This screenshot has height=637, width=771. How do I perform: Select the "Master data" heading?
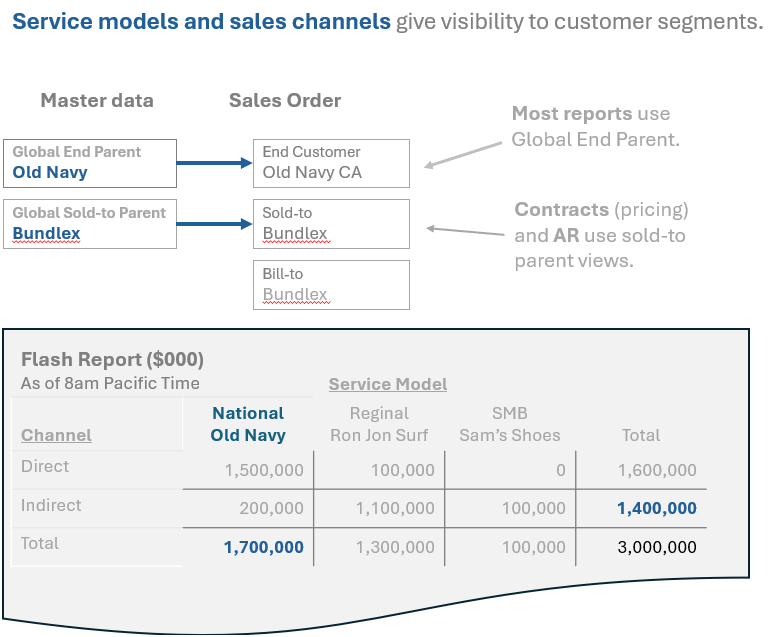pyautogui.click(x=97, y=100)
